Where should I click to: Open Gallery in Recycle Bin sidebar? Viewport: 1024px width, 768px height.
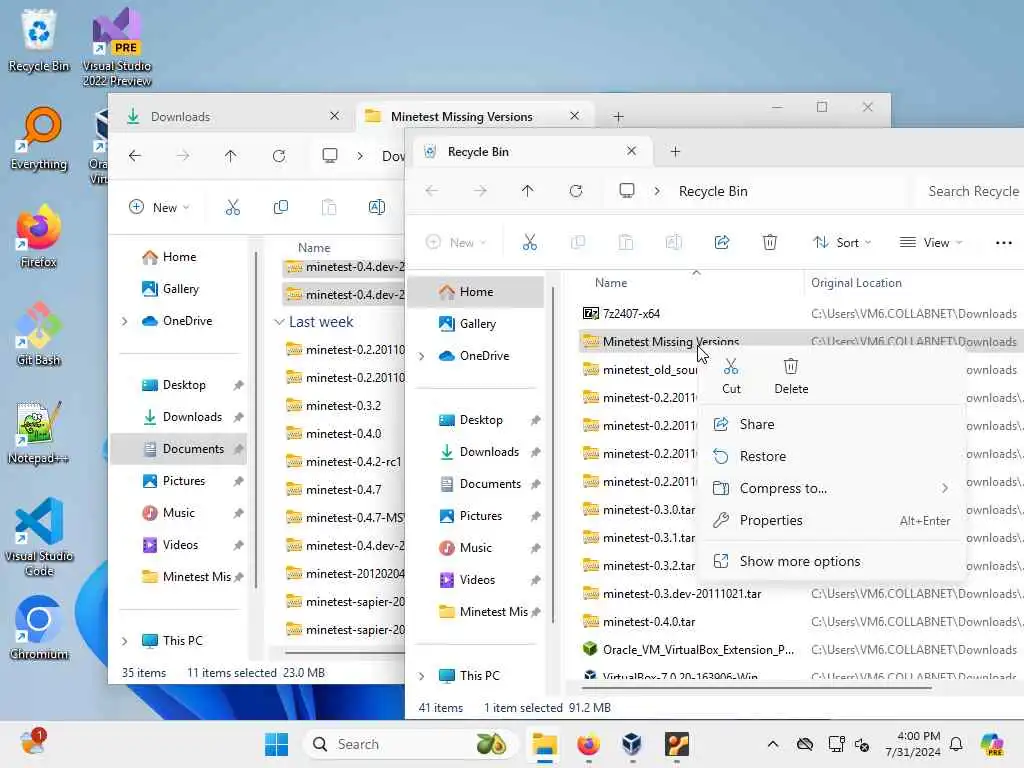(476, 324)
